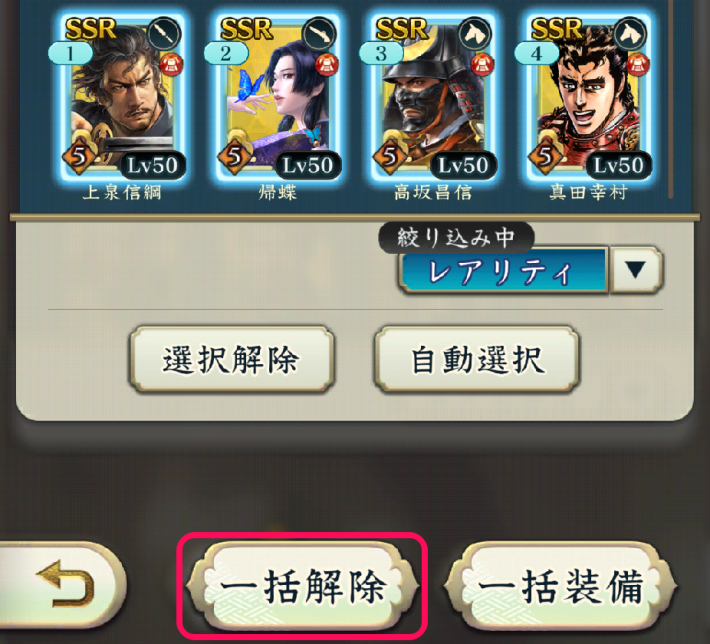
Task: Toggle selection number 2 badge on 帰蝶
Action: 226,53
